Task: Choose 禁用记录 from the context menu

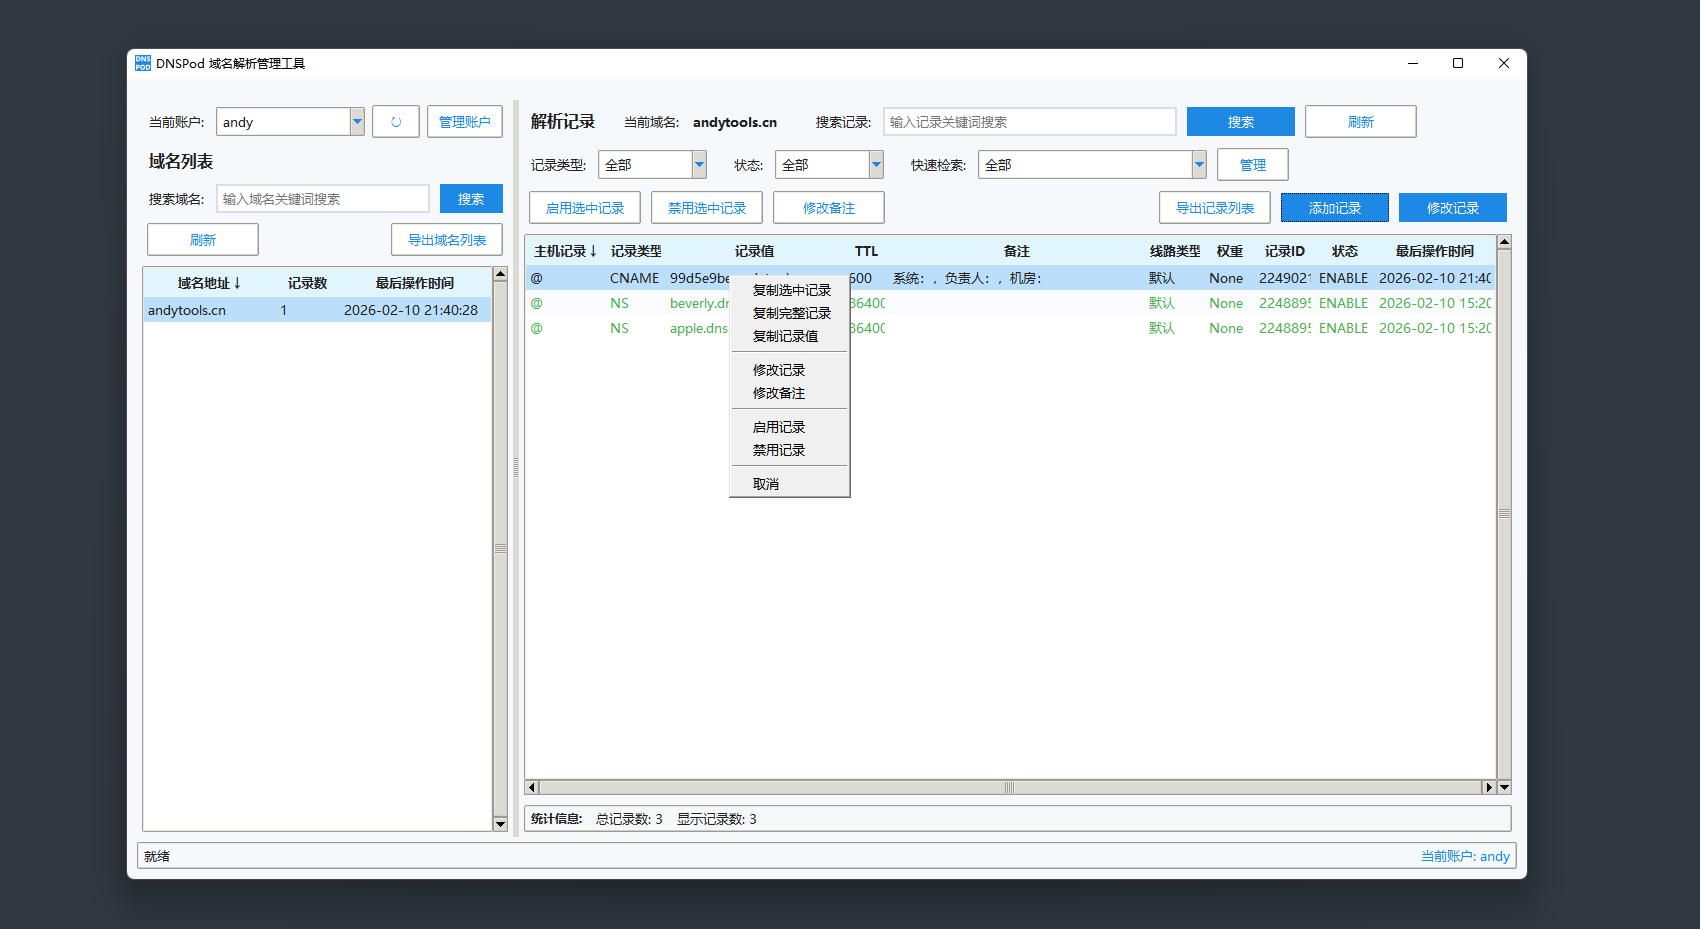Action: [778, 450]
